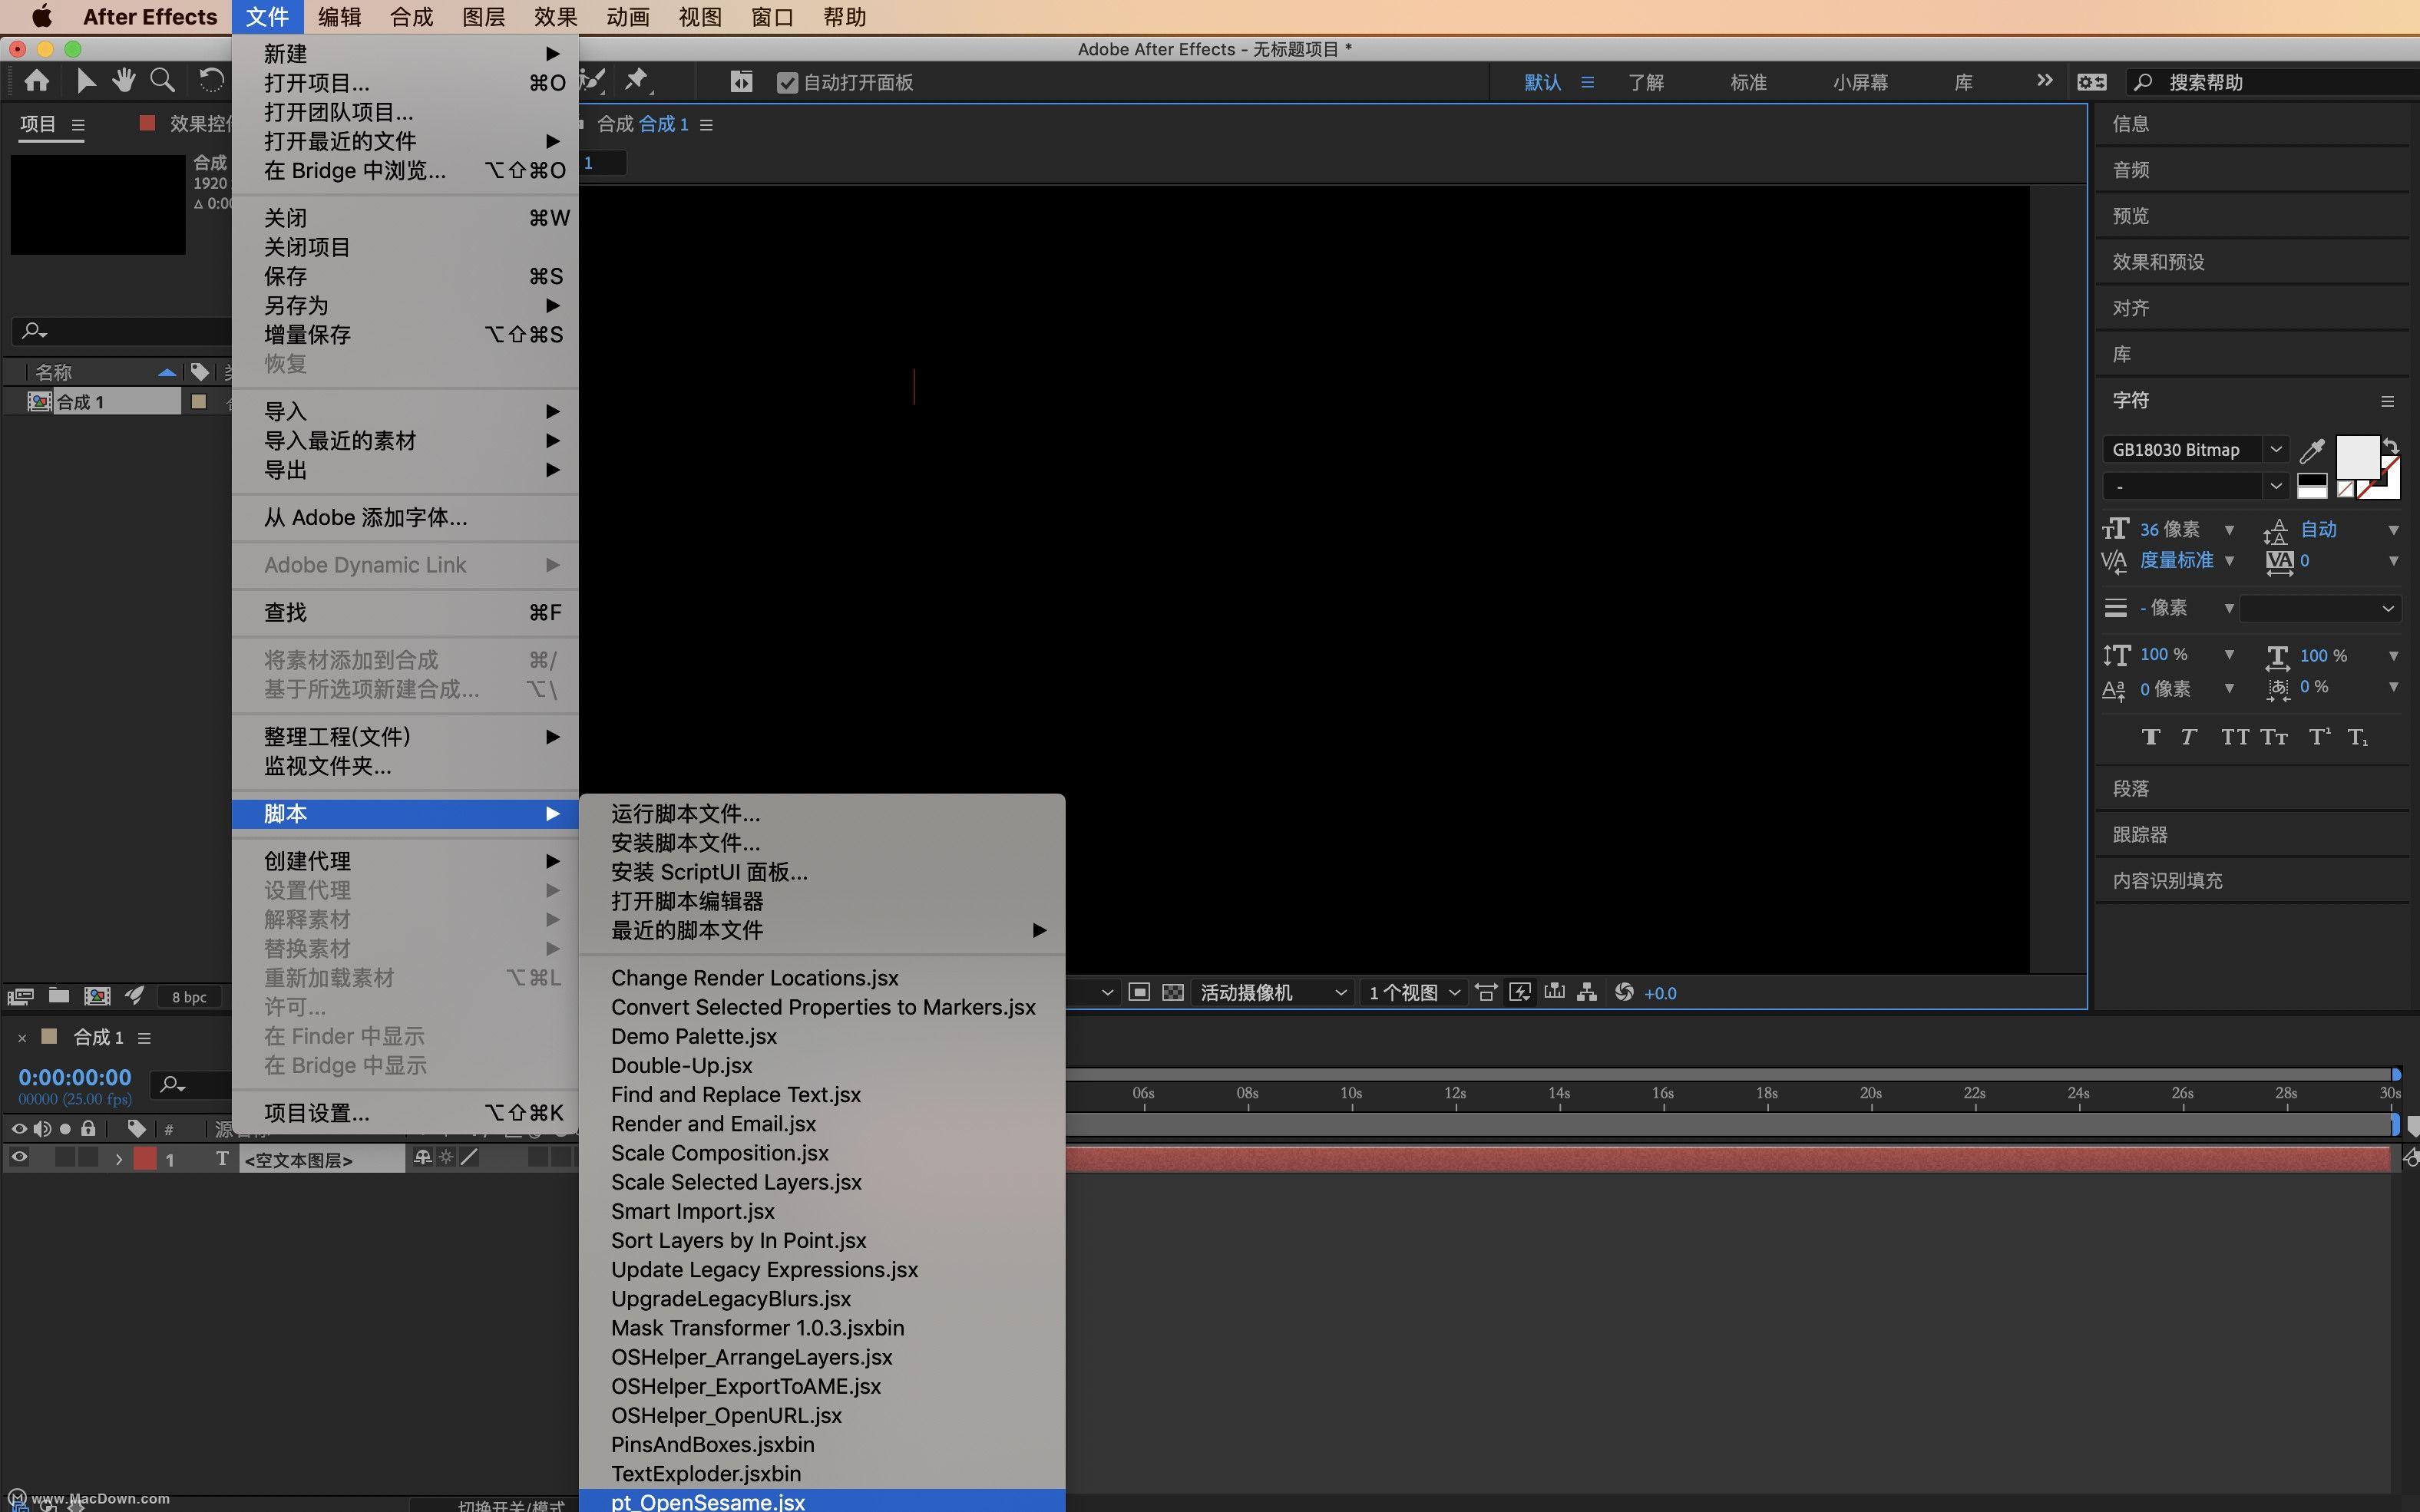Toggle quality slash switch on layer

[469, 1158]
